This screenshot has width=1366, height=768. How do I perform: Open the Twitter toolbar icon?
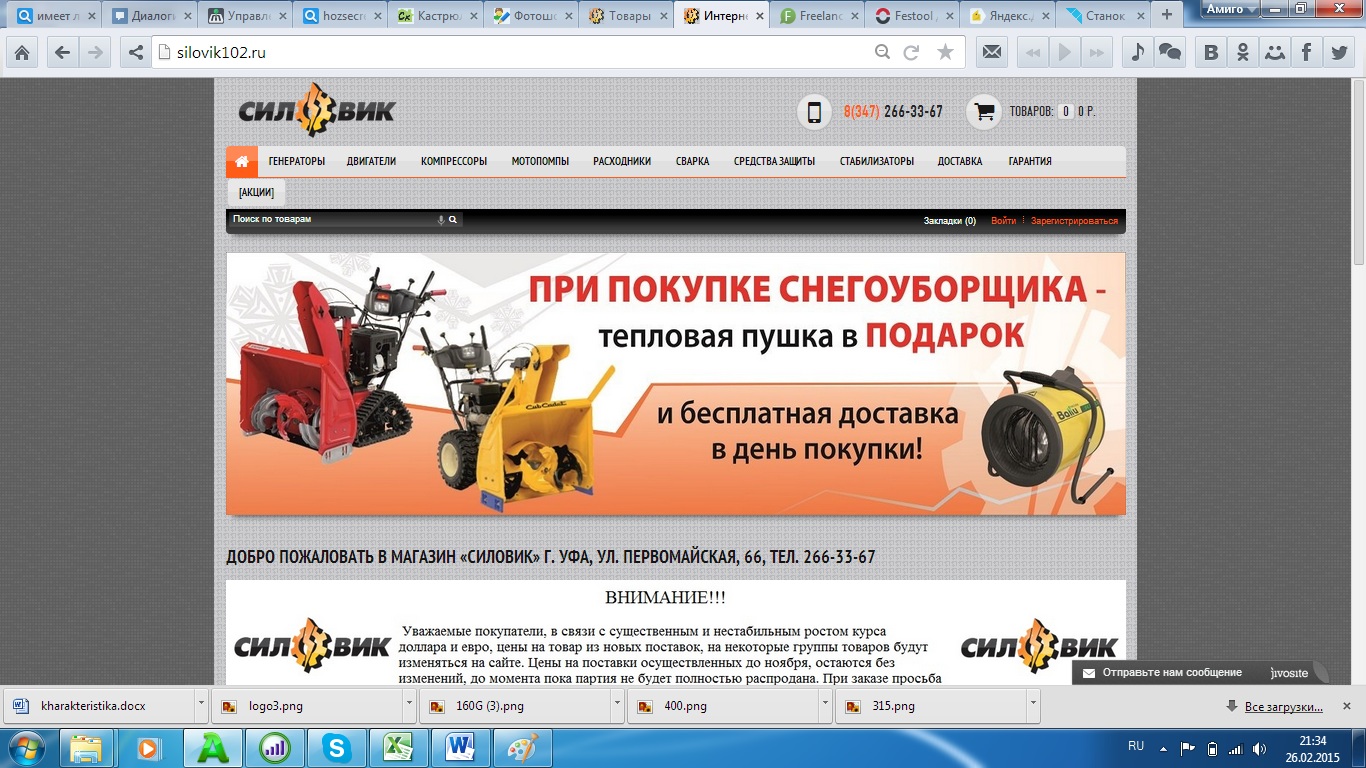pos(1339,53)
